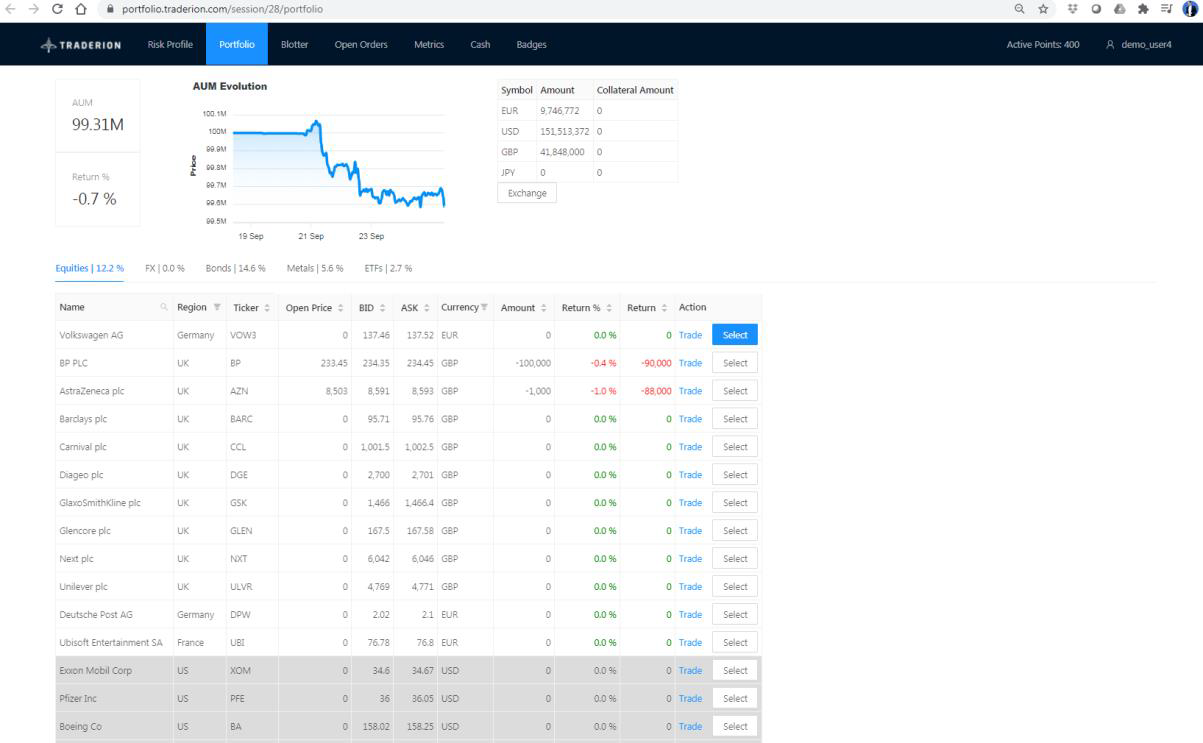
Task: Reload the page using browser refresh icon
Action: 57,9
